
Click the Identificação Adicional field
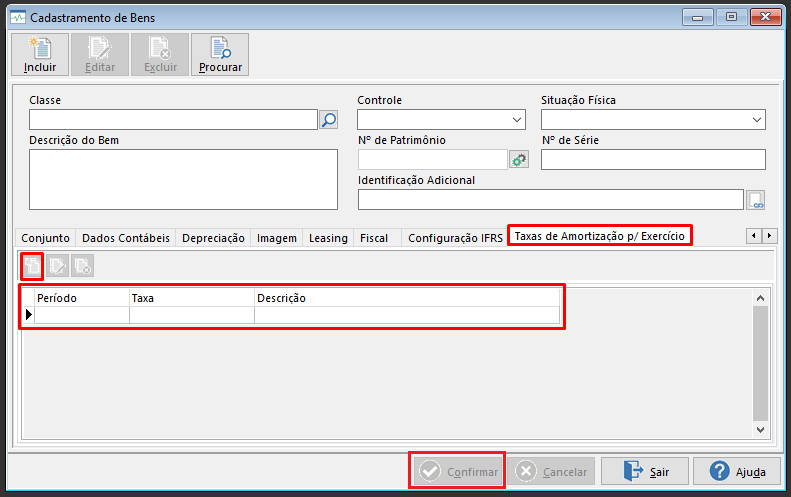tap(550, 200)
